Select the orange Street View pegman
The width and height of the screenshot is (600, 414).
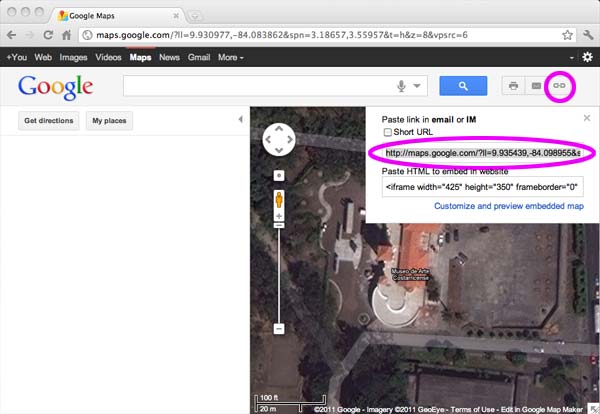279,200
